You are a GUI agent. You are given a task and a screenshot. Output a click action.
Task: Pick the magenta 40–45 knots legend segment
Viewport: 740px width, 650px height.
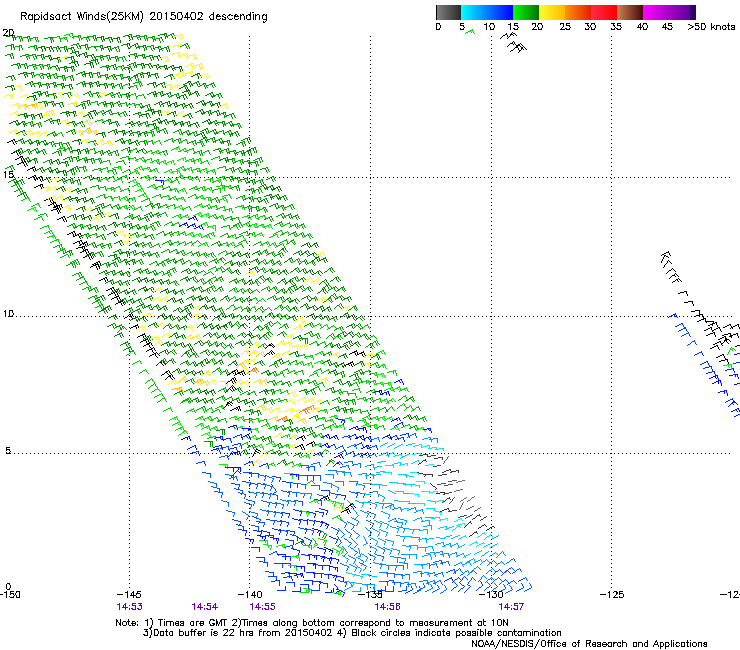(656, 12)
